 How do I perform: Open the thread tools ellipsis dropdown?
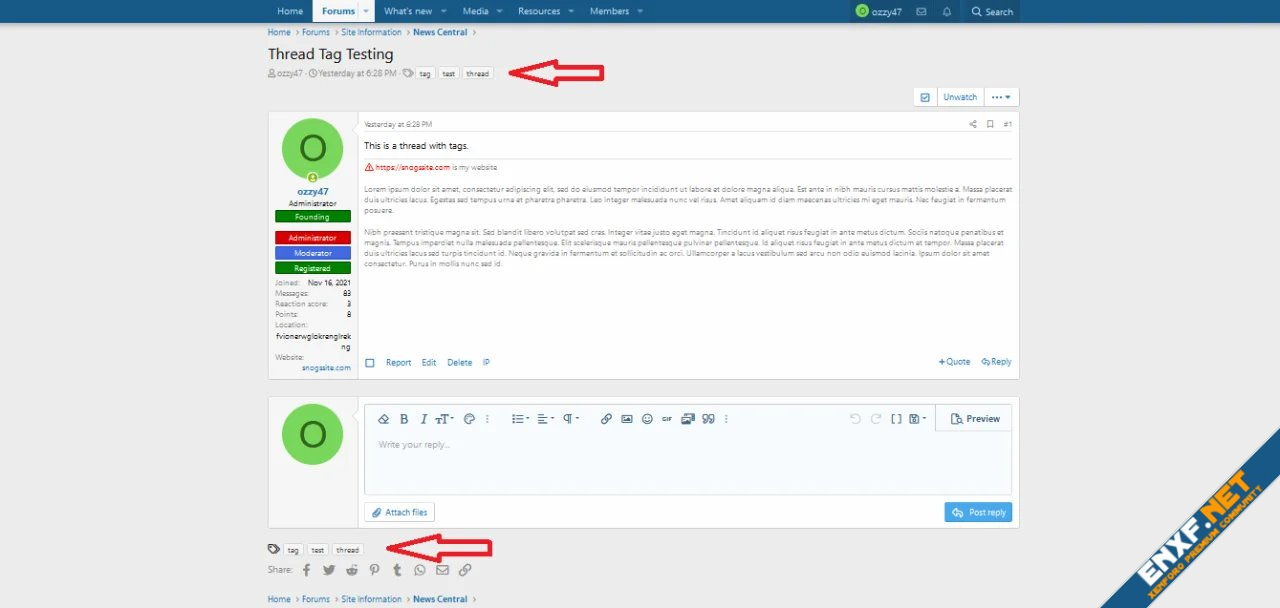coord(1001,97)
